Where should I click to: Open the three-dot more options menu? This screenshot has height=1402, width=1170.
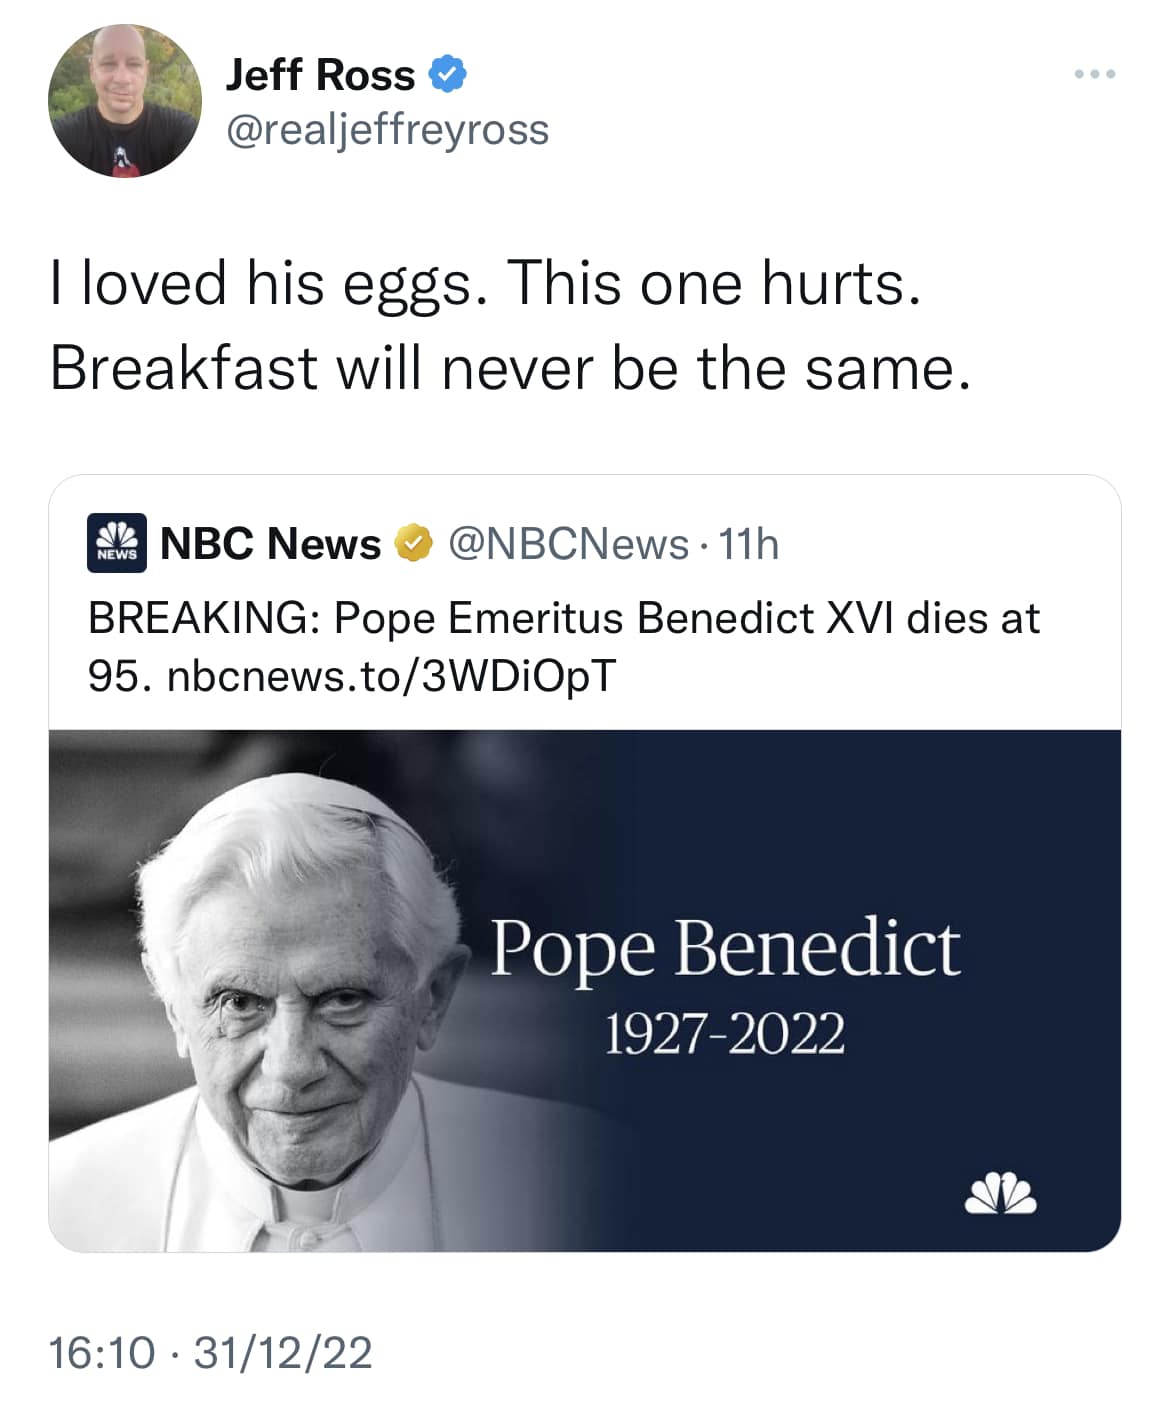pyautogui.click(x=1095, y=75)
